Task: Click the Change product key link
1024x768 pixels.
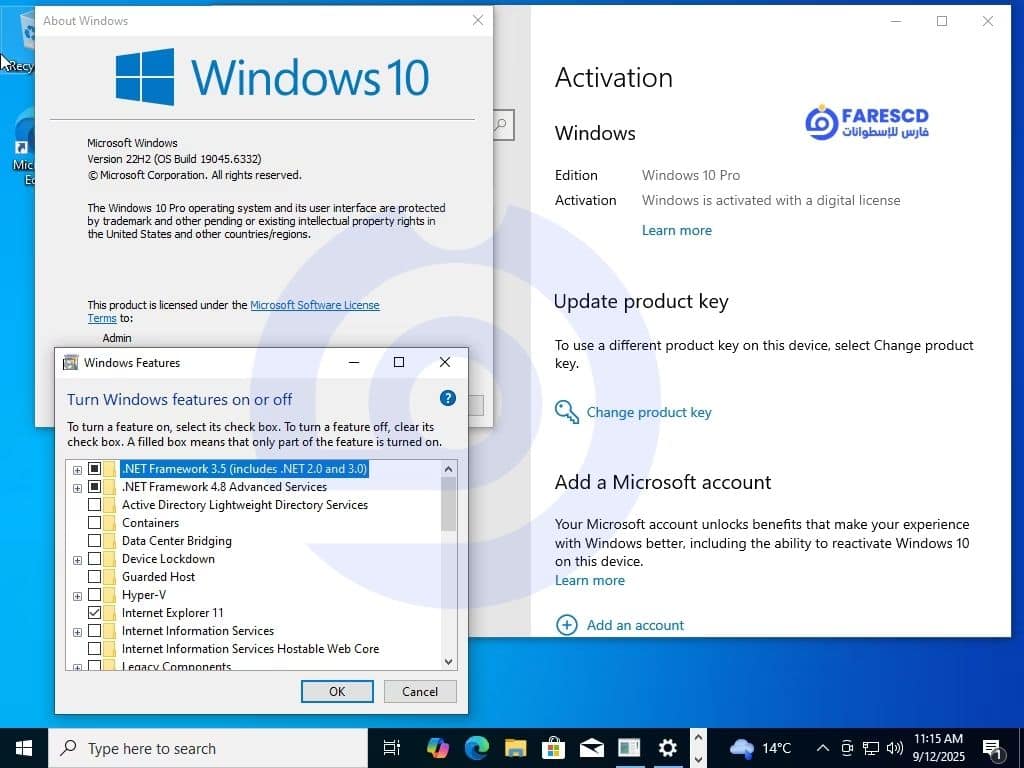Action: point(648,412)
